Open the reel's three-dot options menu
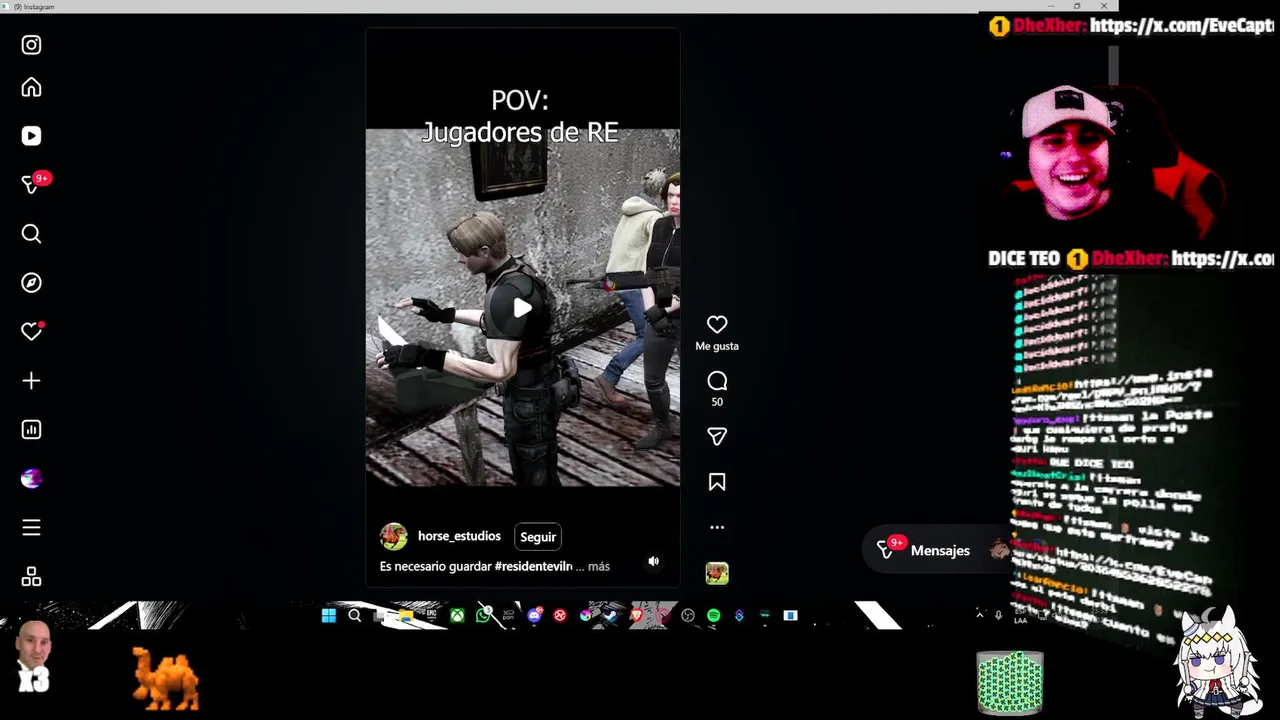 717,527
